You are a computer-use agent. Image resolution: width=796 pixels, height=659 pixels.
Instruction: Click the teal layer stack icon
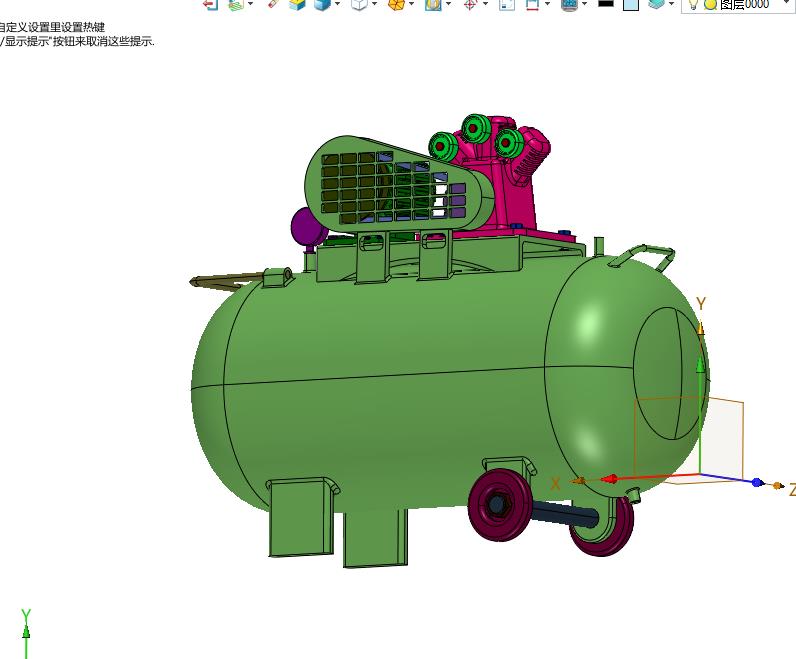pyautogui.click(x=656, y=4)
